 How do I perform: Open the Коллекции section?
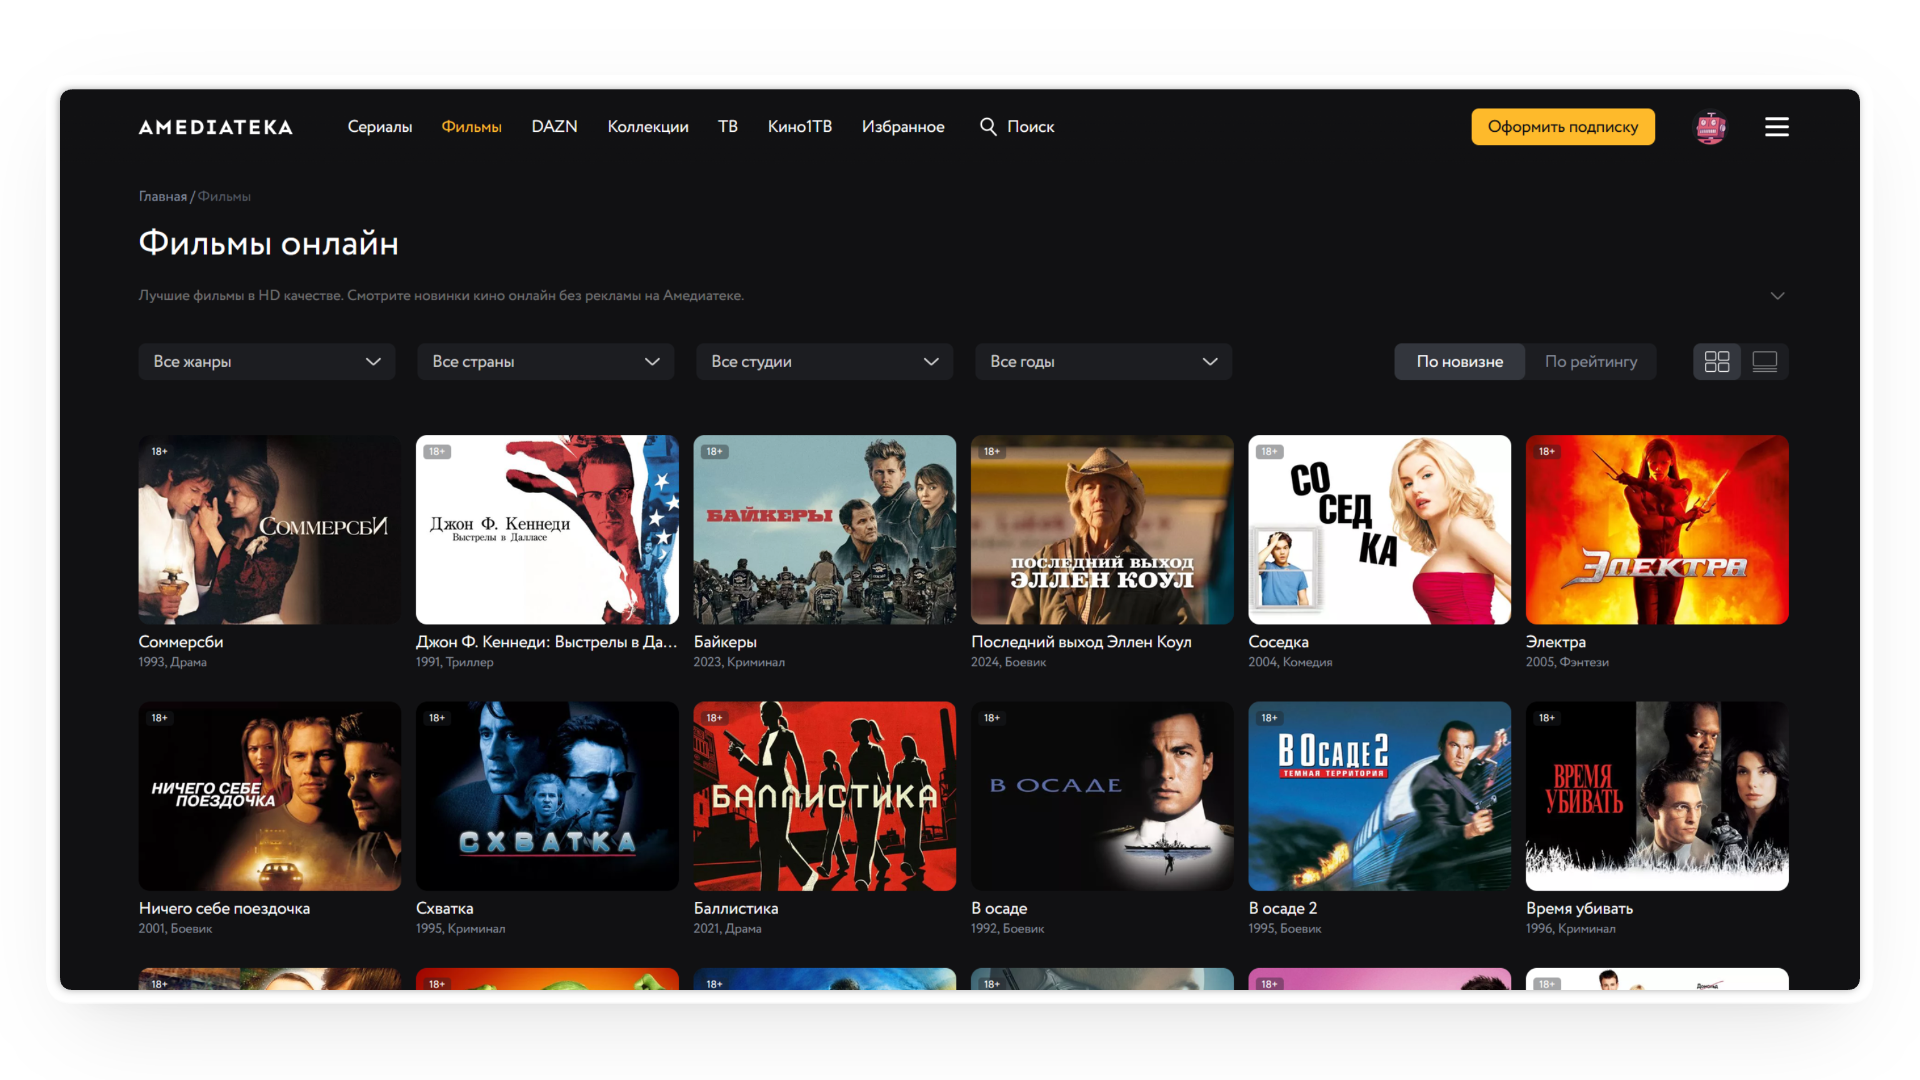[x=648, y=127]
